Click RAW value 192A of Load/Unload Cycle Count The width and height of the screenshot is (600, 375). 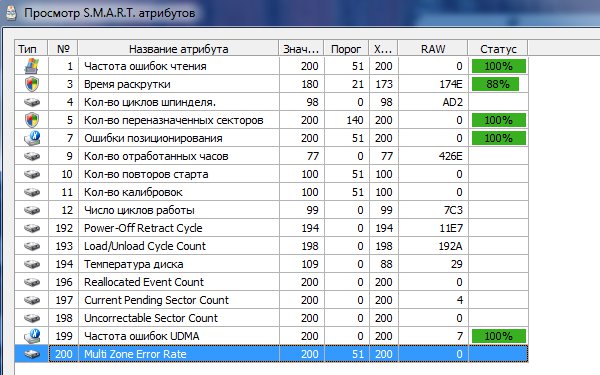[450, 246]
